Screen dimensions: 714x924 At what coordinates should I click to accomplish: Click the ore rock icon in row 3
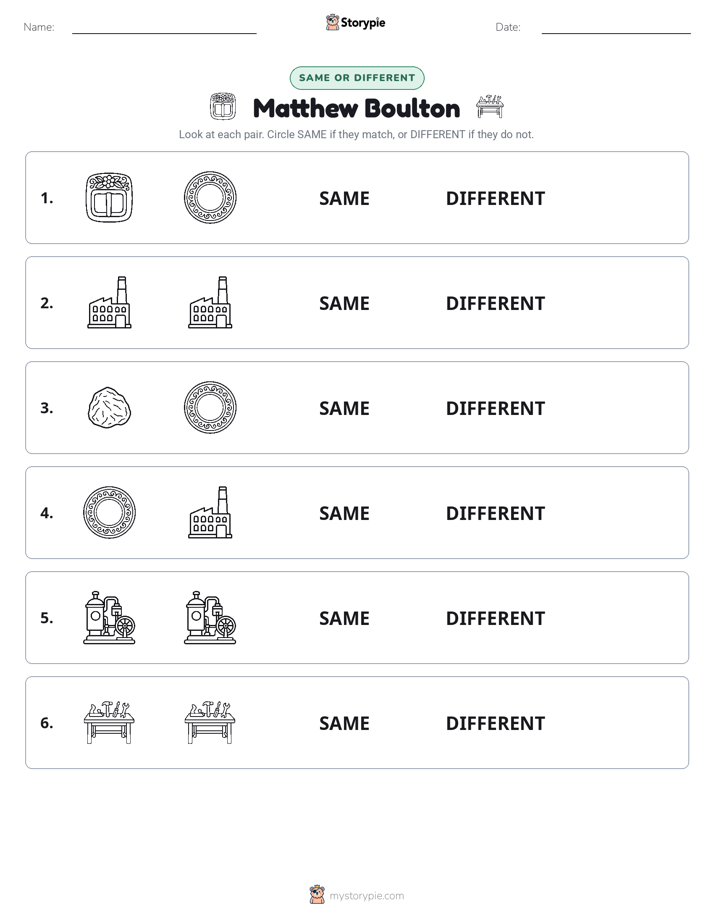tap(109, 407)
